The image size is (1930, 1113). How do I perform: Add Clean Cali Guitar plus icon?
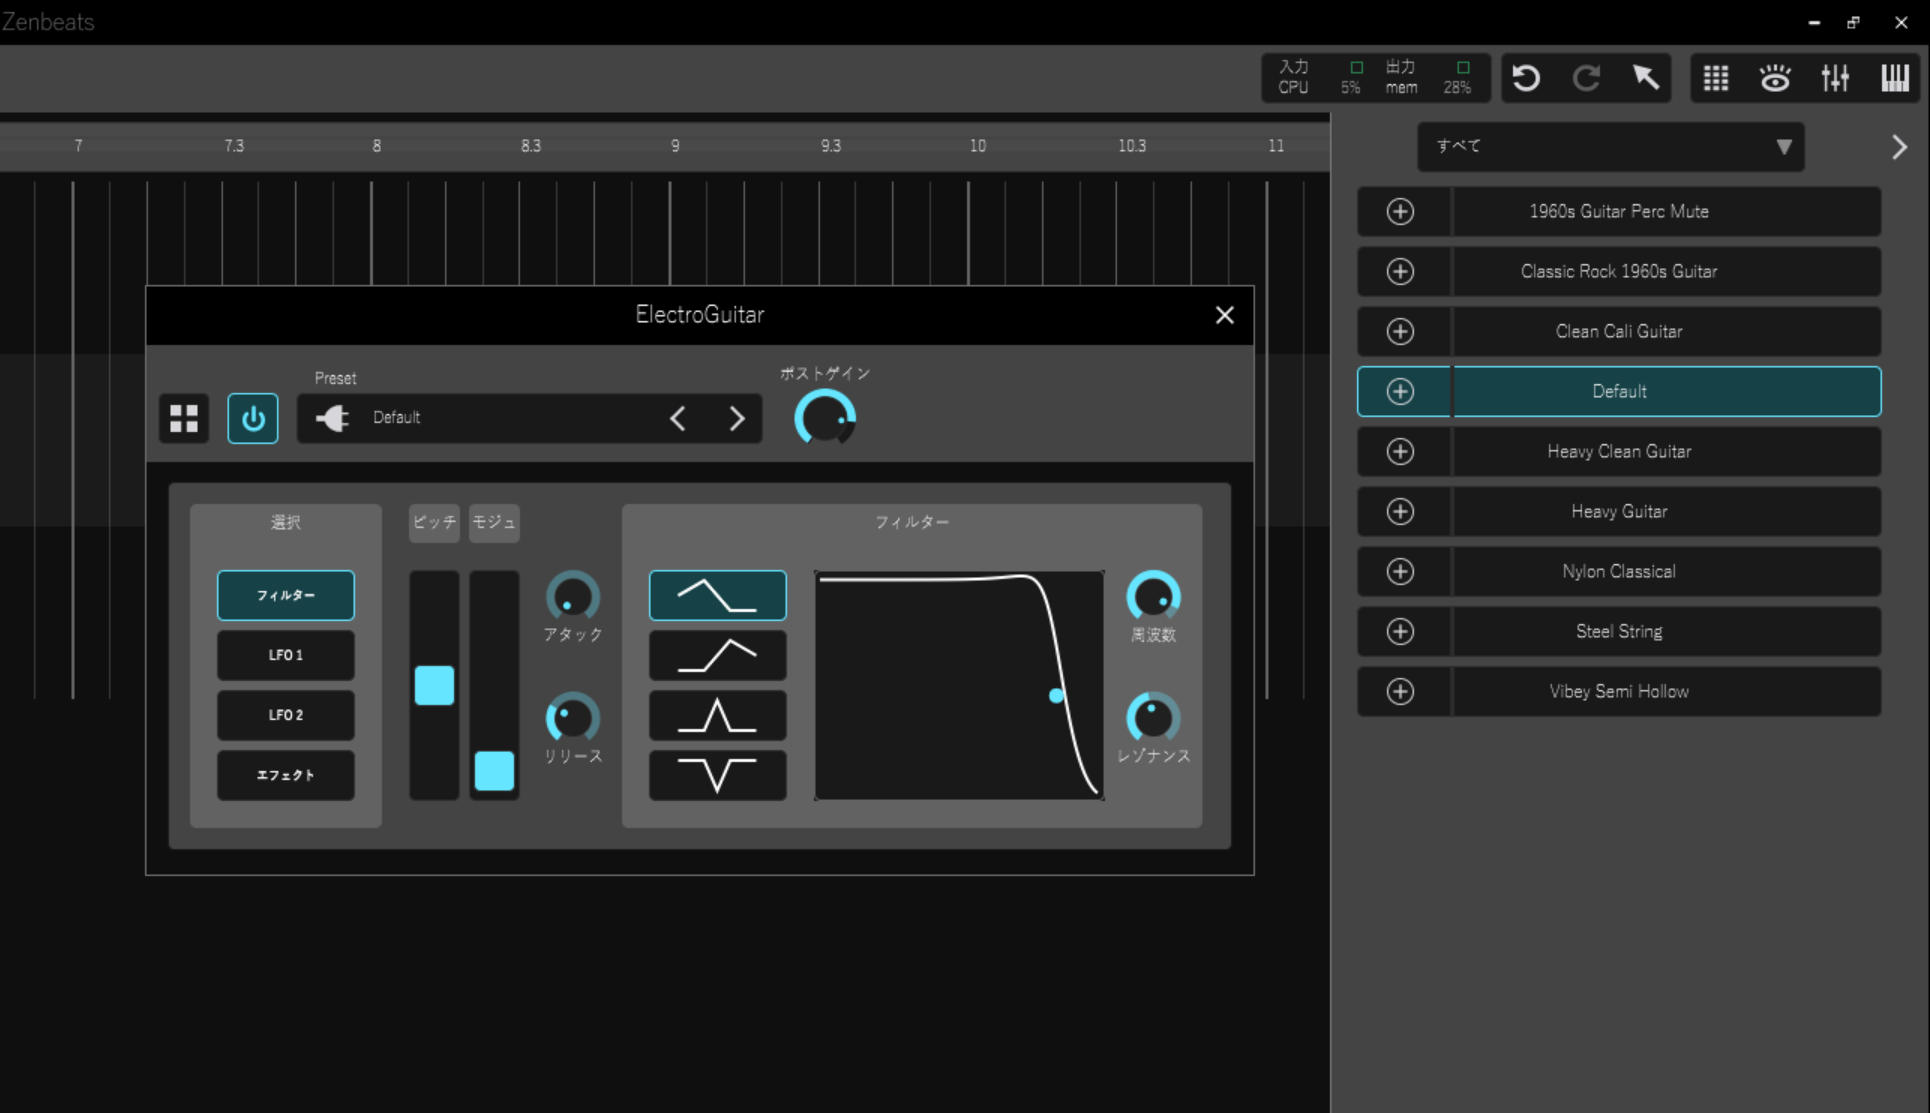click(x=1400, y=331)
